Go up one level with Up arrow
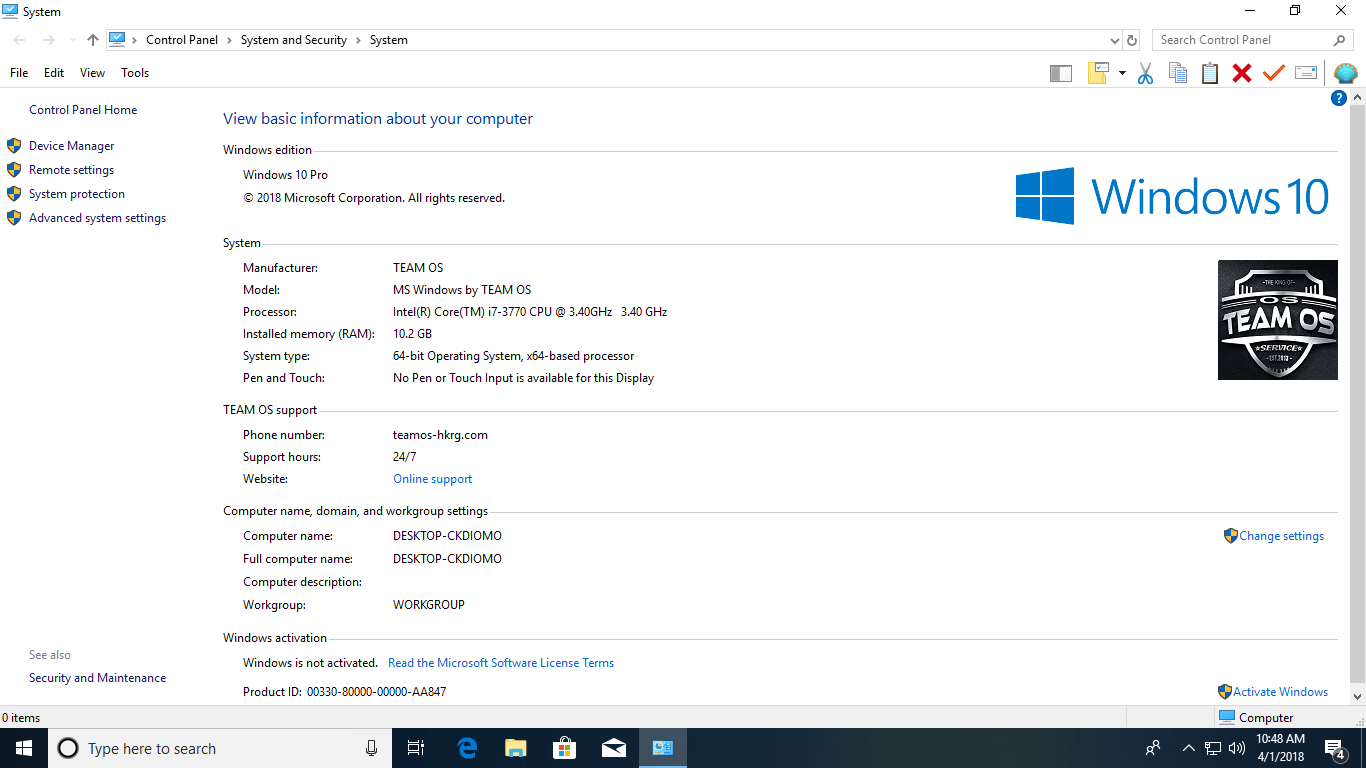Screen dimensions: 1366x768 93,40
